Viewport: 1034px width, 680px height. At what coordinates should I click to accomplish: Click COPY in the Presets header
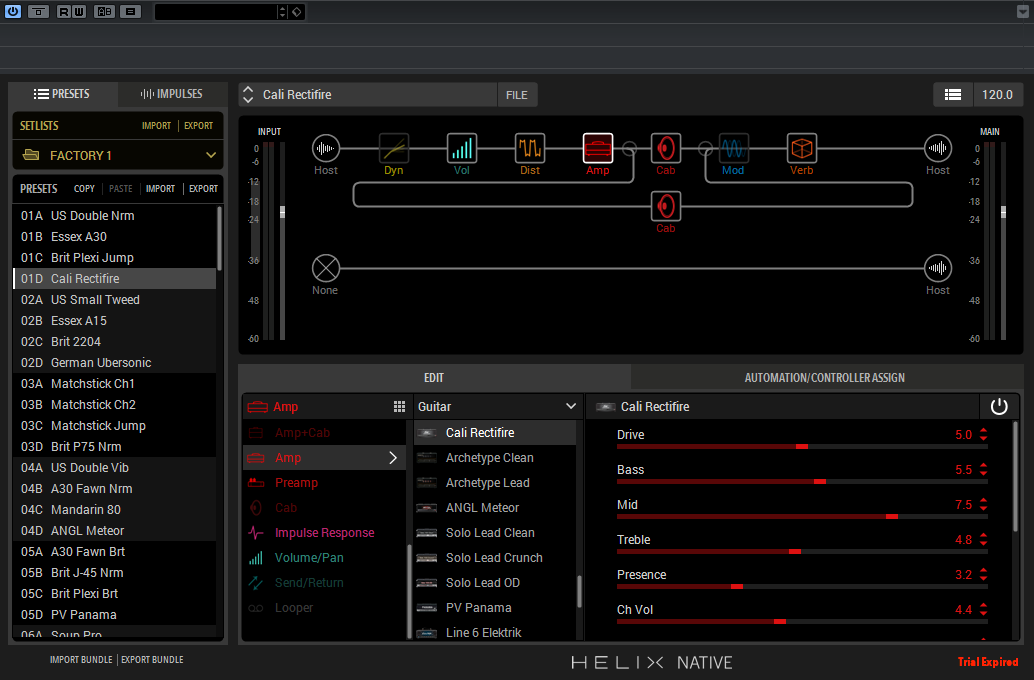pos(84,189)
